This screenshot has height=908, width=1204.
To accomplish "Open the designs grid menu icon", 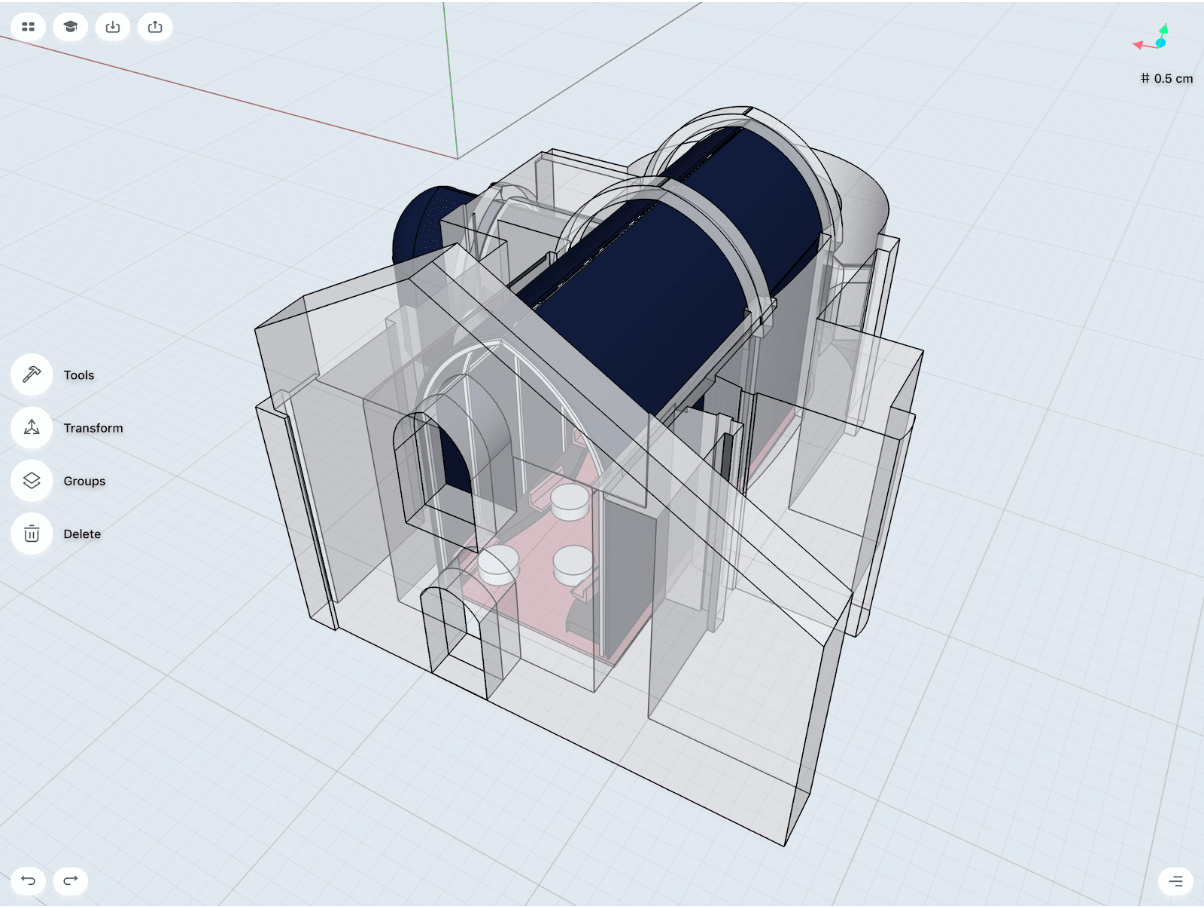I will [x=28, y=27].
